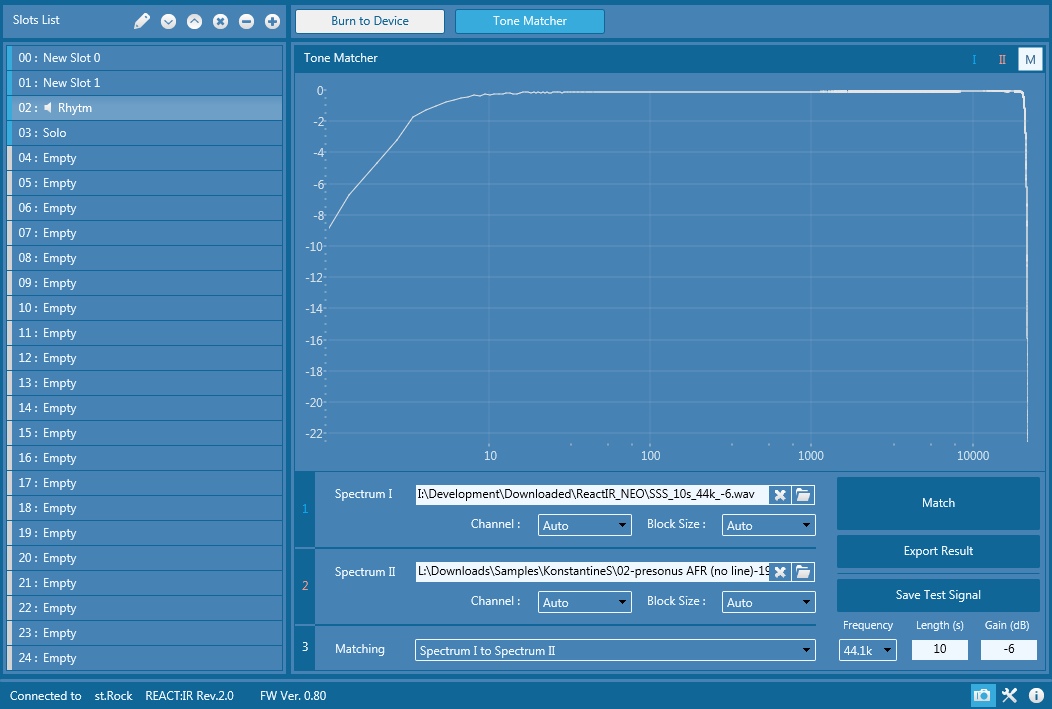
Task: Browse for Spectrum II file folder icon
Action: point(803,572)
